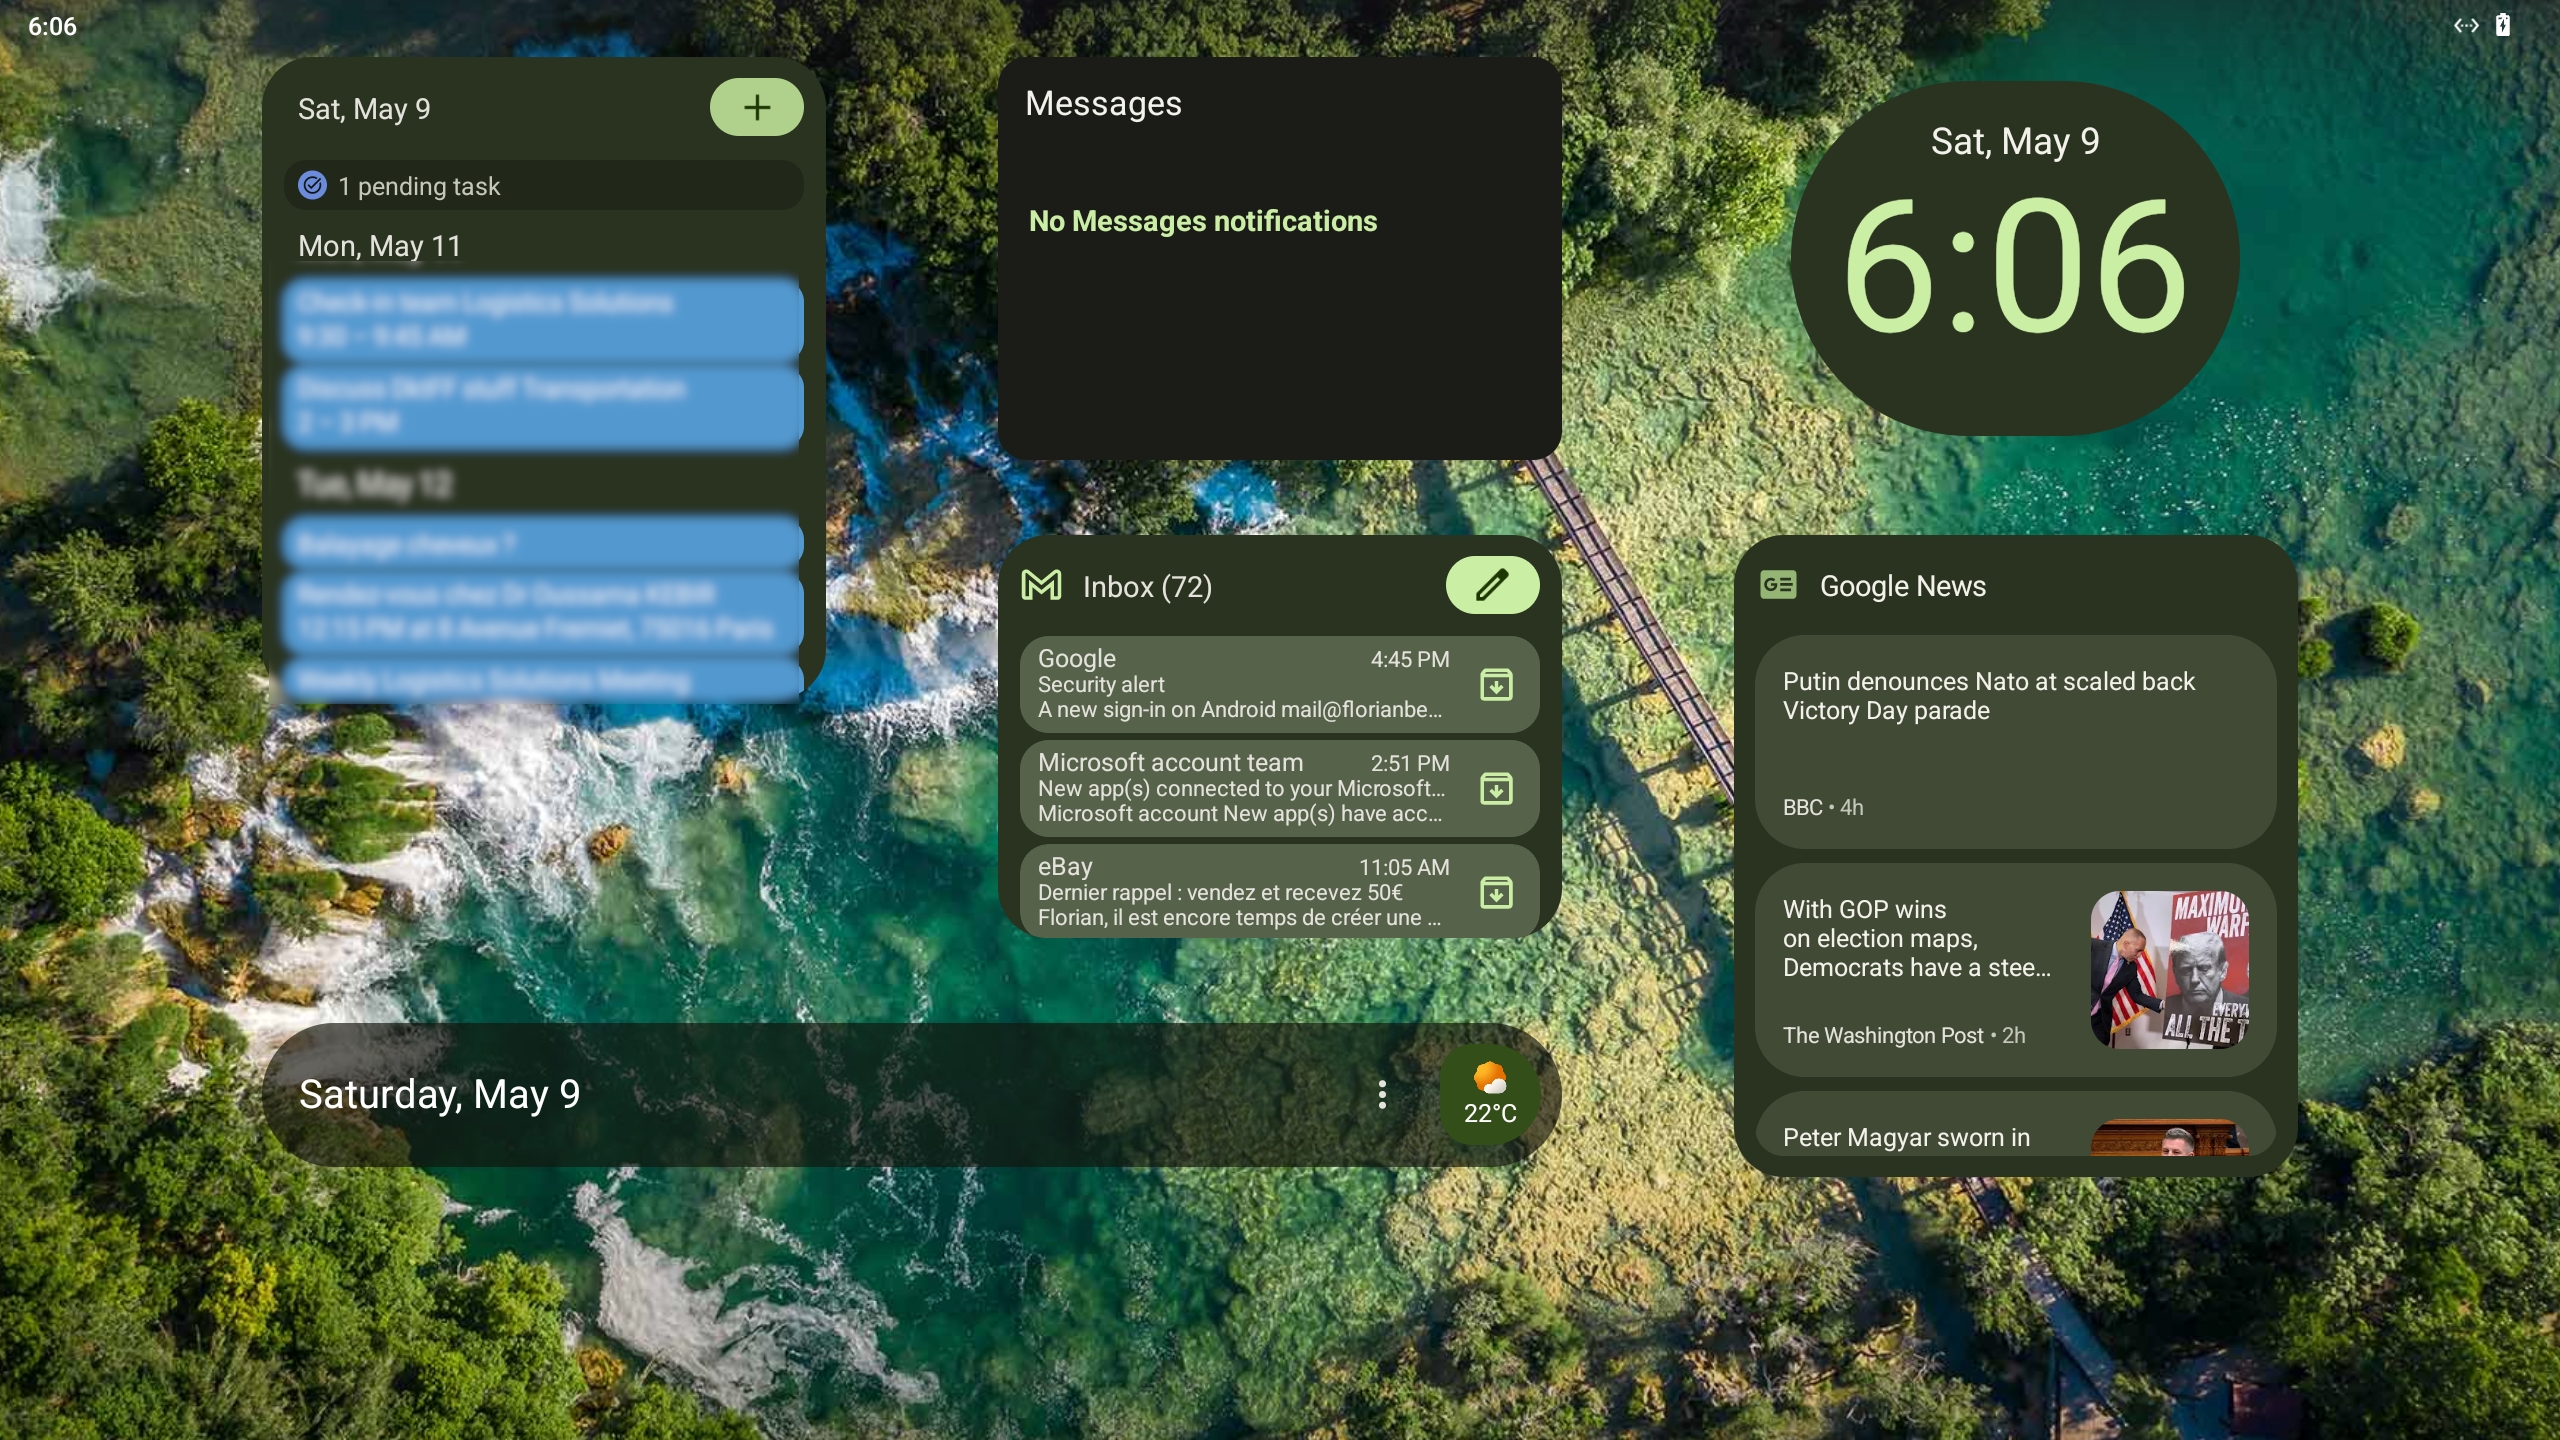Archive the eBay email
2560x1440 pixels.
pyautogui.click(x=1496, y=892)
